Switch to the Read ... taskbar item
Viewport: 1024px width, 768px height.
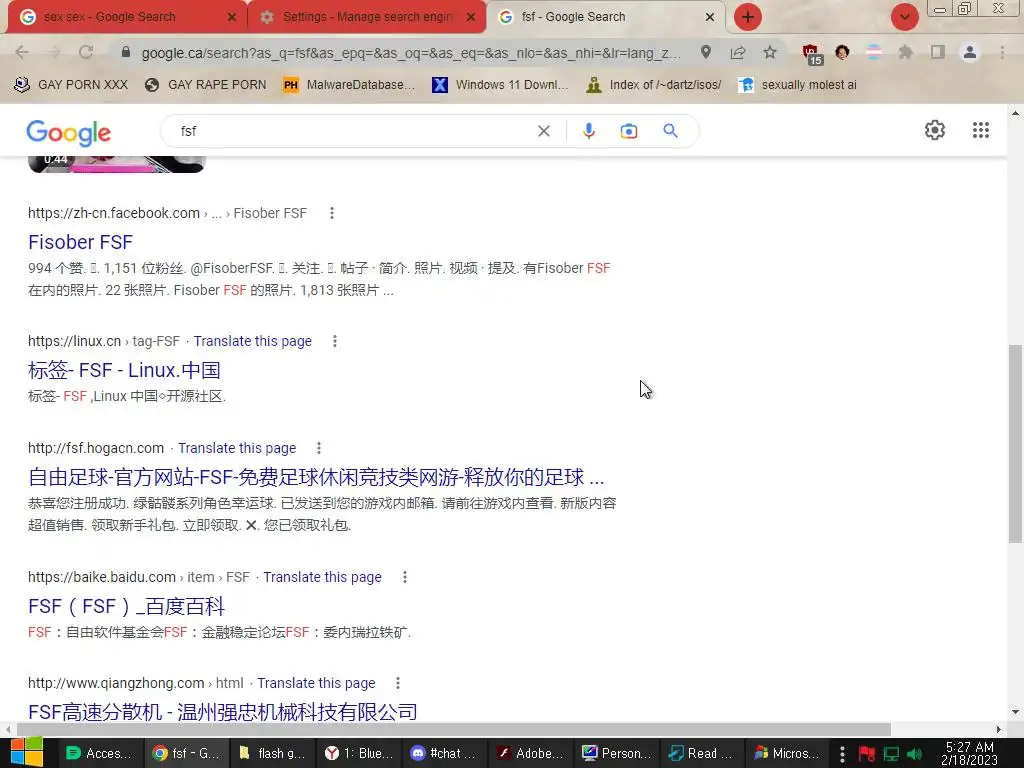(701, 753)
